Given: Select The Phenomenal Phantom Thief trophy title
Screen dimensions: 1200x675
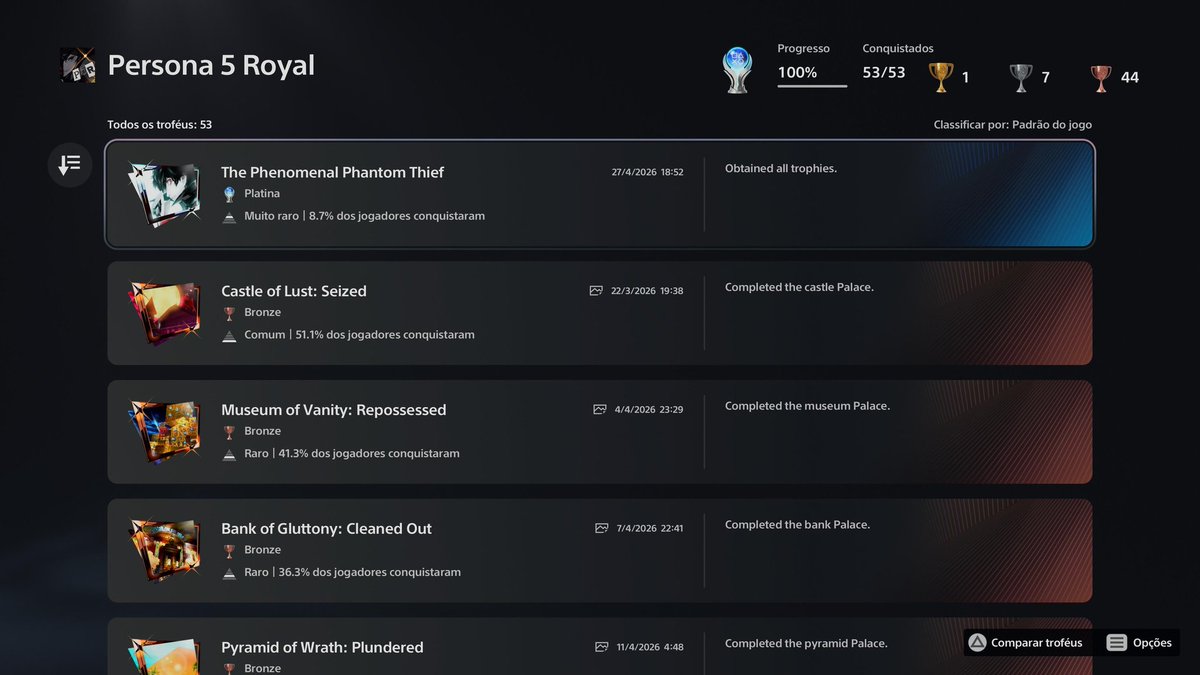Looking at the screenshot, I should [332, 172].
